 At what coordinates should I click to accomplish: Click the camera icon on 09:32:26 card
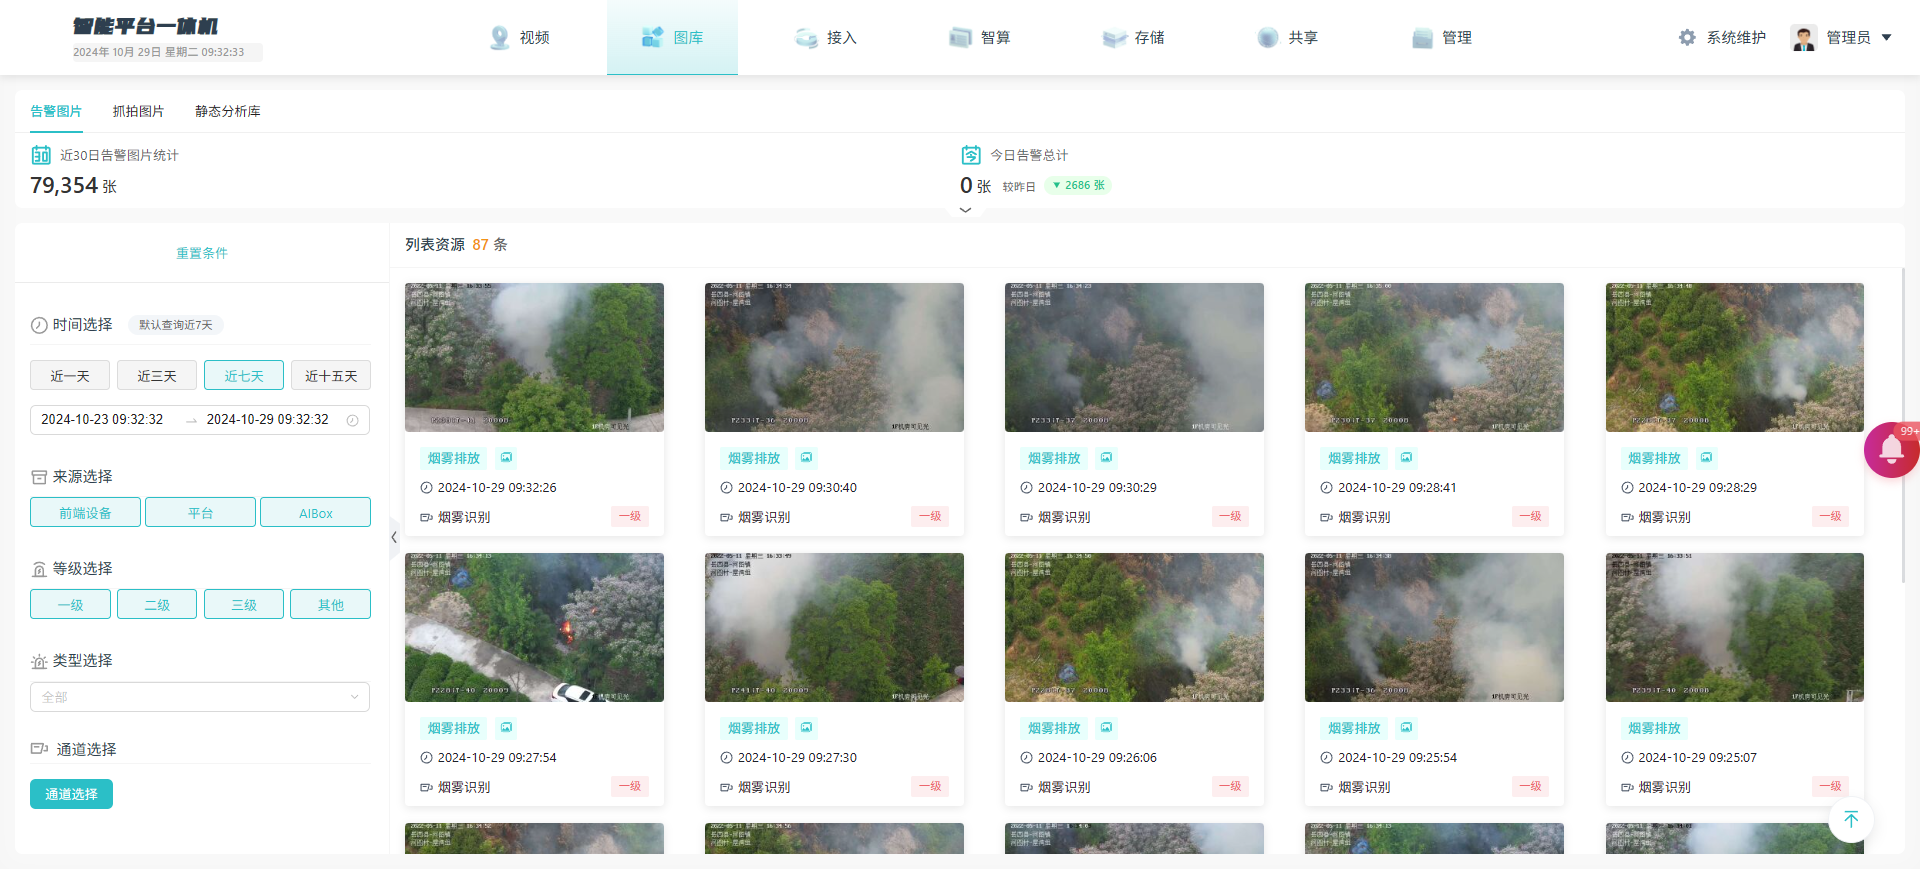(426, 518)
